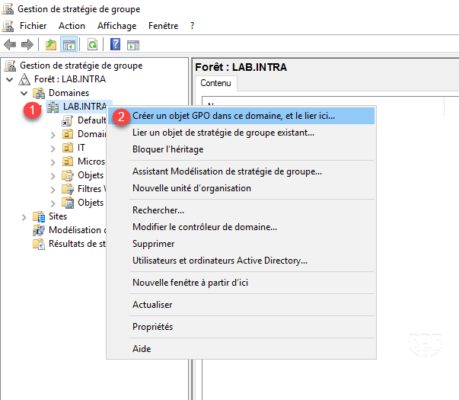
Task: Select Supprimer in context menu
Action: click(241, 244)
